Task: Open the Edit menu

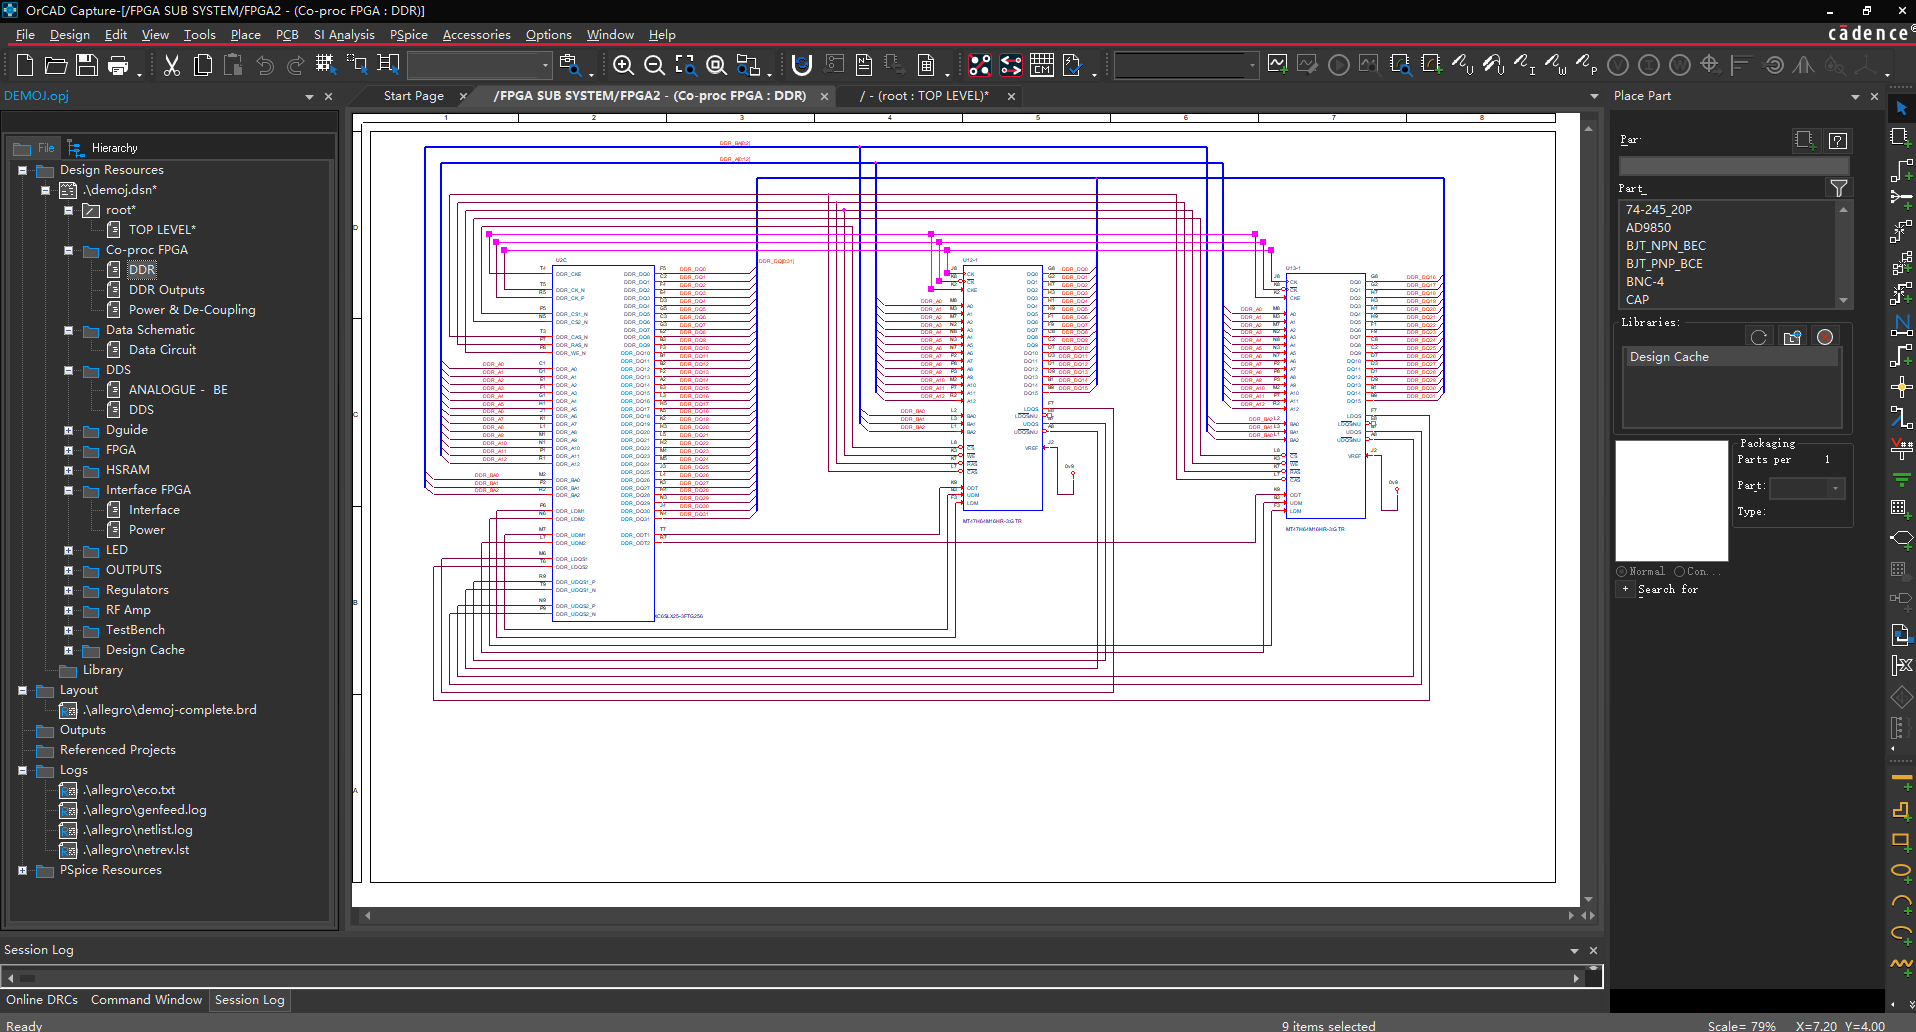Action: (116, 34)
